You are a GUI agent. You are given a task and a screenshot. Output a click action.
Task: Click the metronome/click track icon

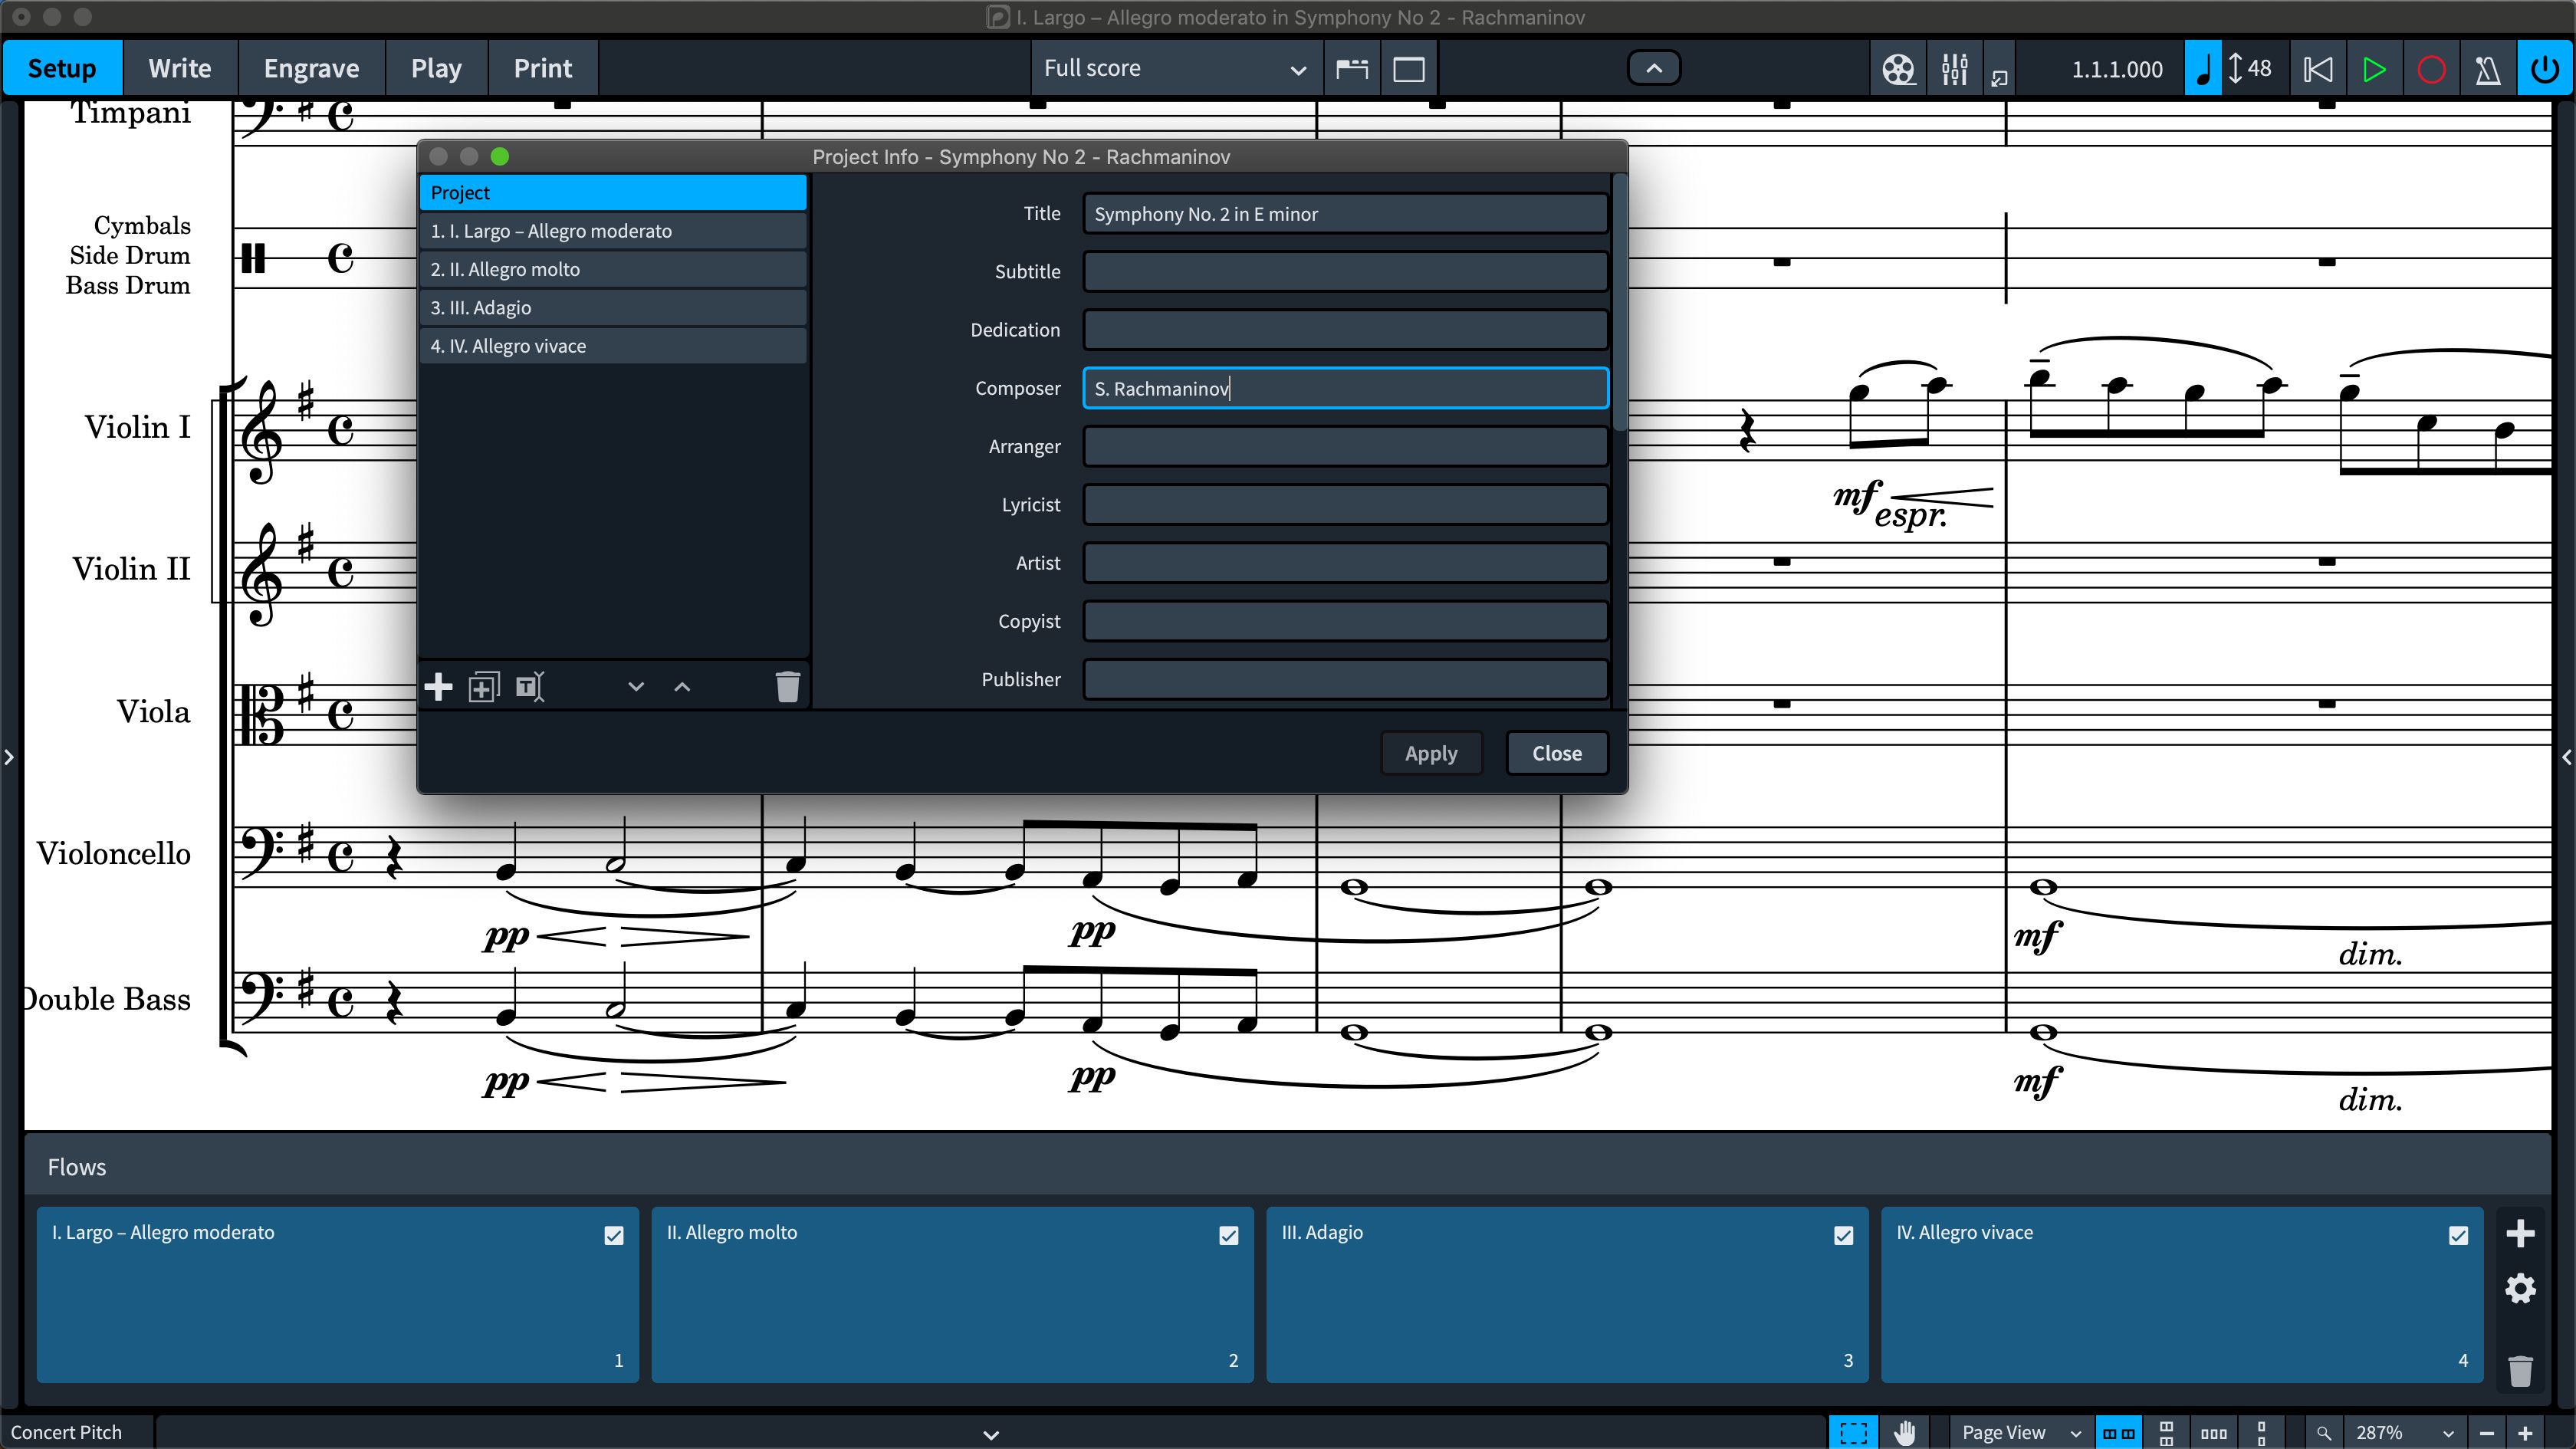[x=2489, y=69]
